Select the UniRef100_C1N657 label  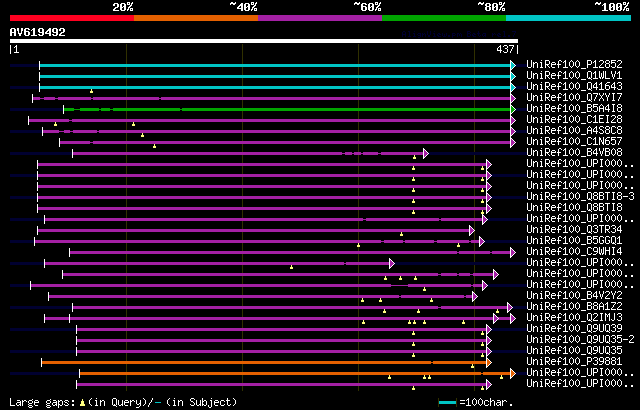(x=574, y=142)
